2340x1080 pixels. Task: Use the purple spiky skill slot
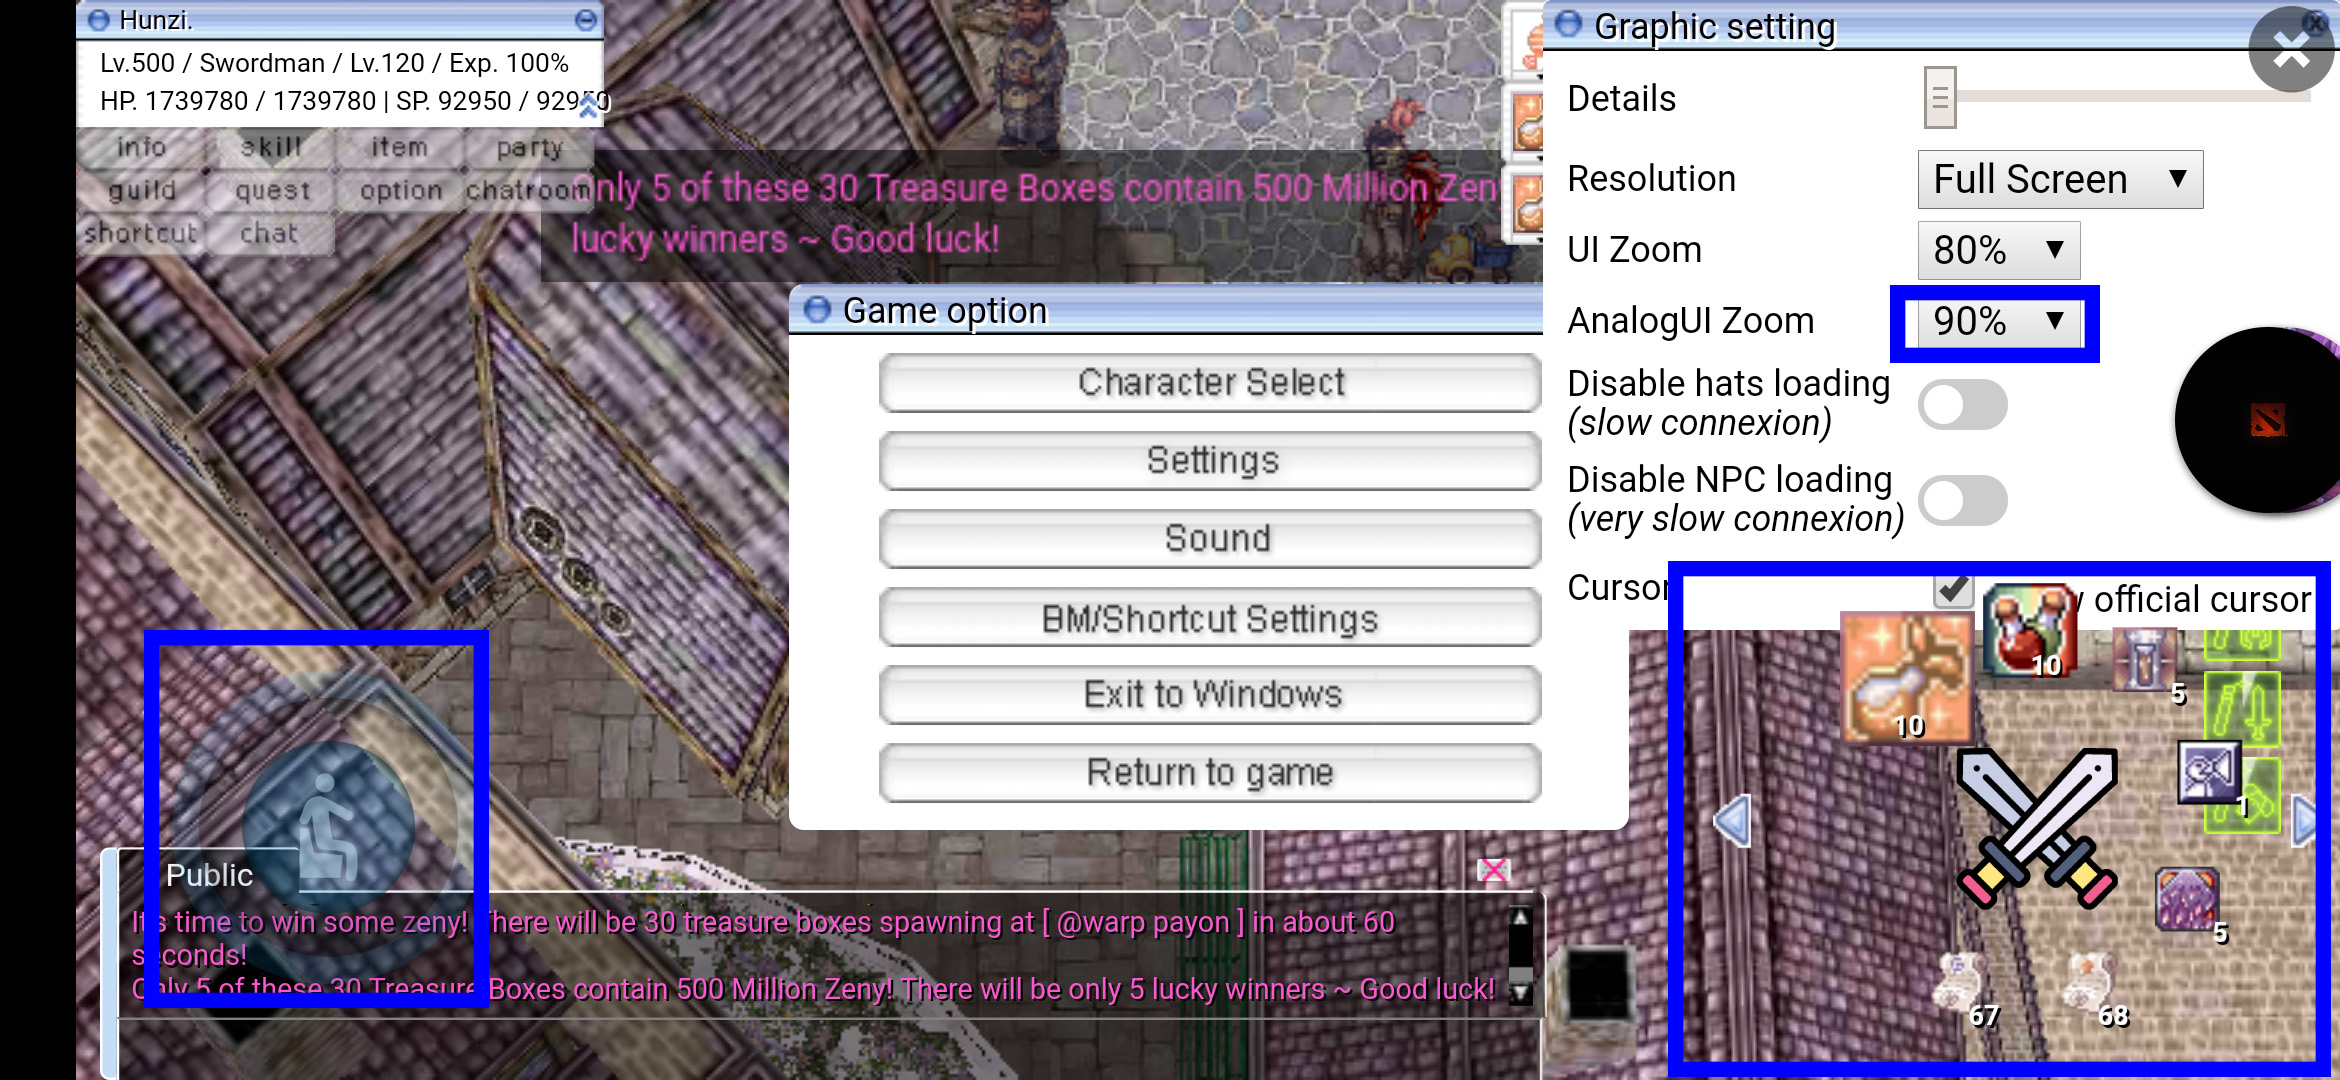[x=2186, y=899]
